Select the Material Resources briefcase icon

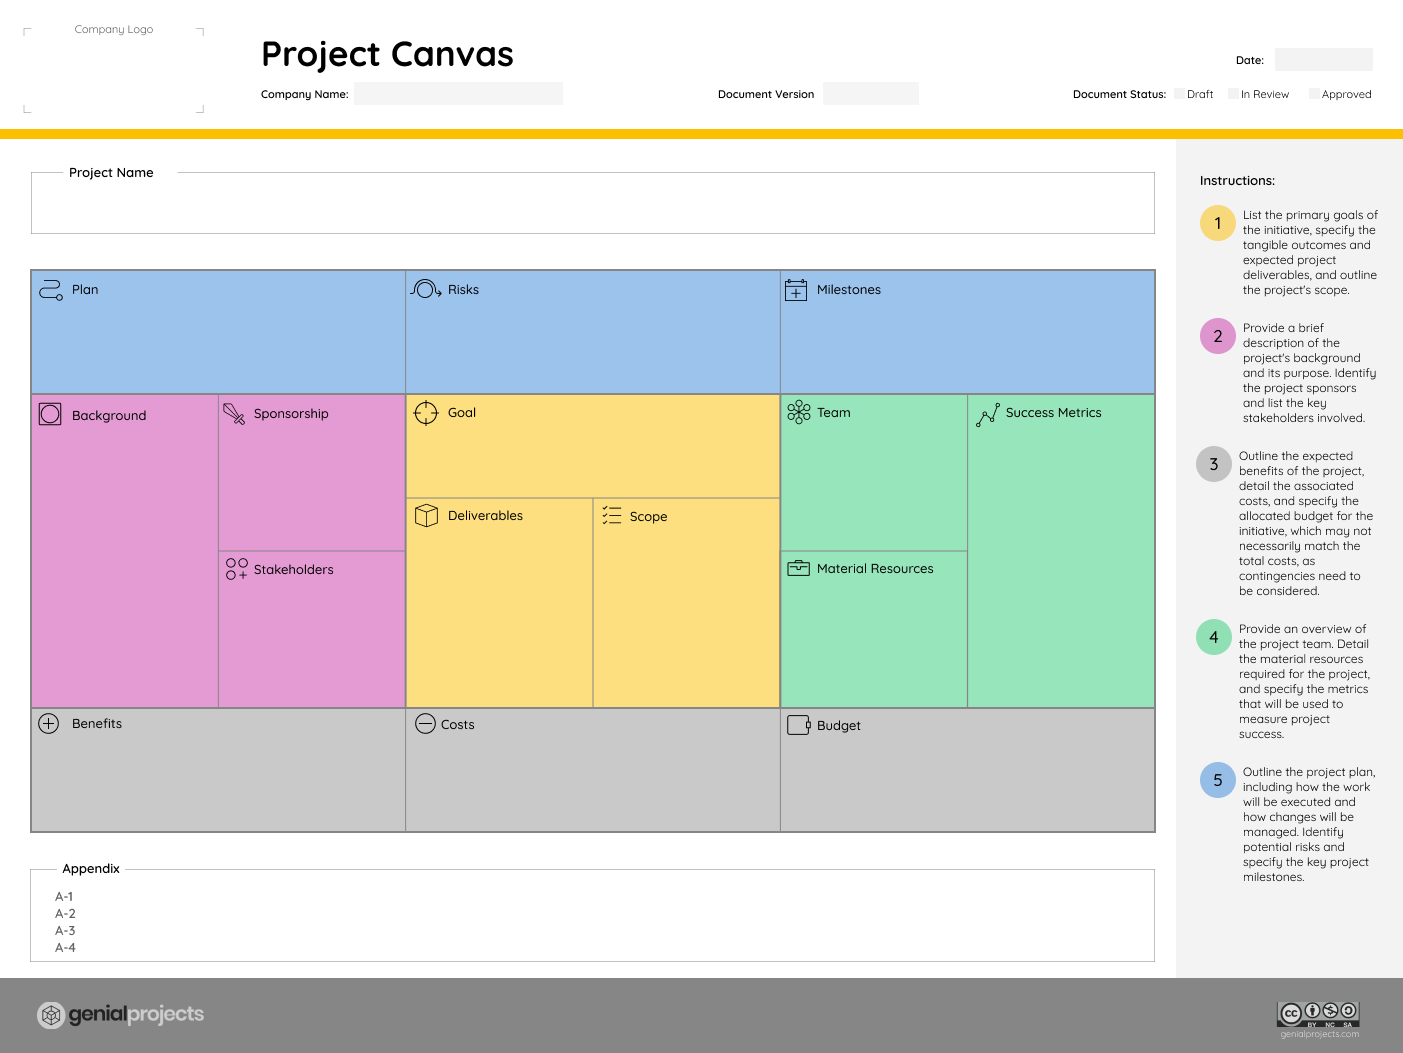799,567
